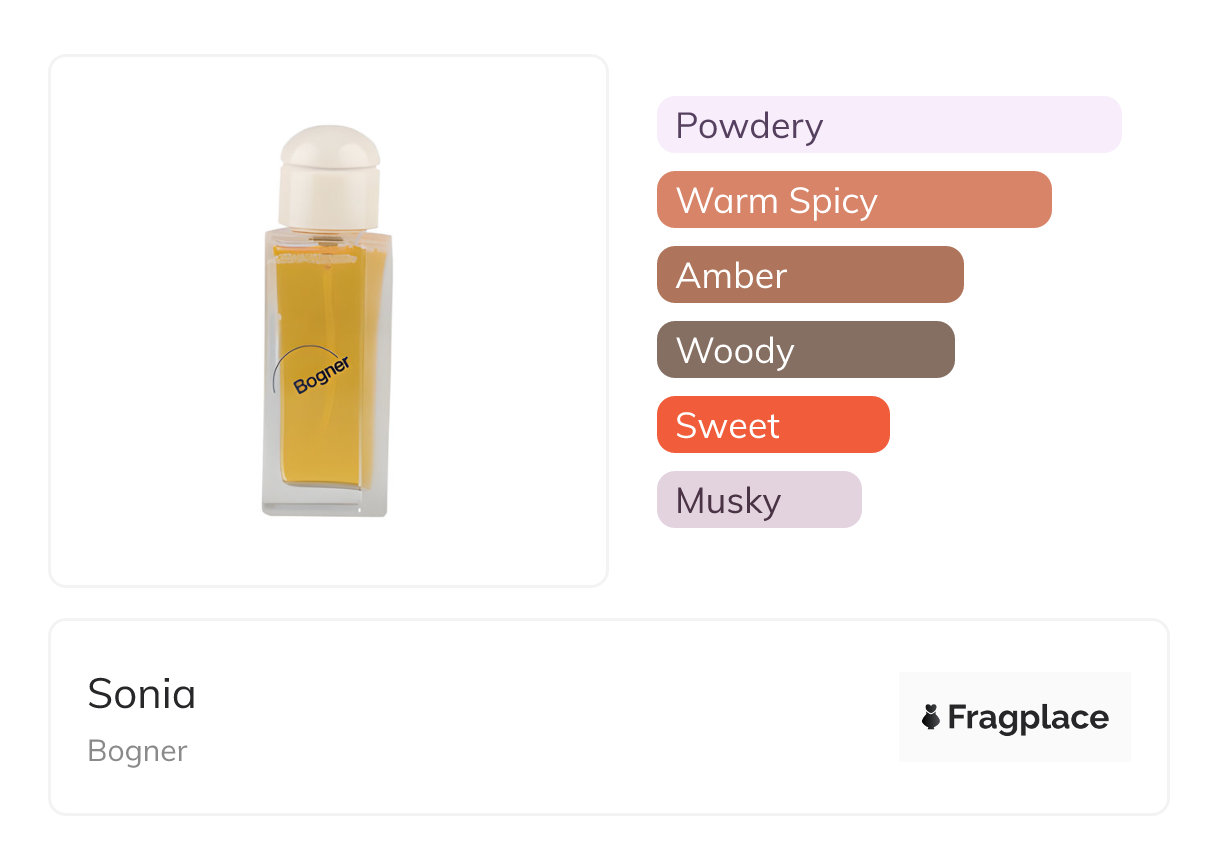Choose the Amber accord bar
This screenshot has height=864, width=1218.
pos(809,275)
